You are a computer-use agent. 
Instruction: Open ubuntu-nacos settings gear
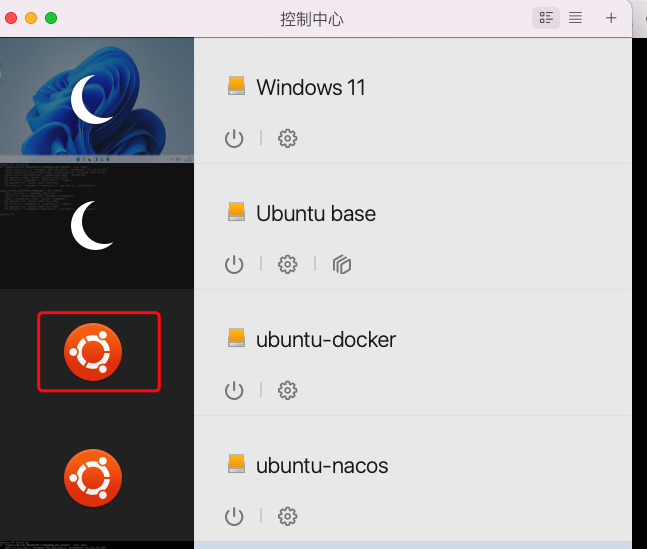tap(287, 516)
